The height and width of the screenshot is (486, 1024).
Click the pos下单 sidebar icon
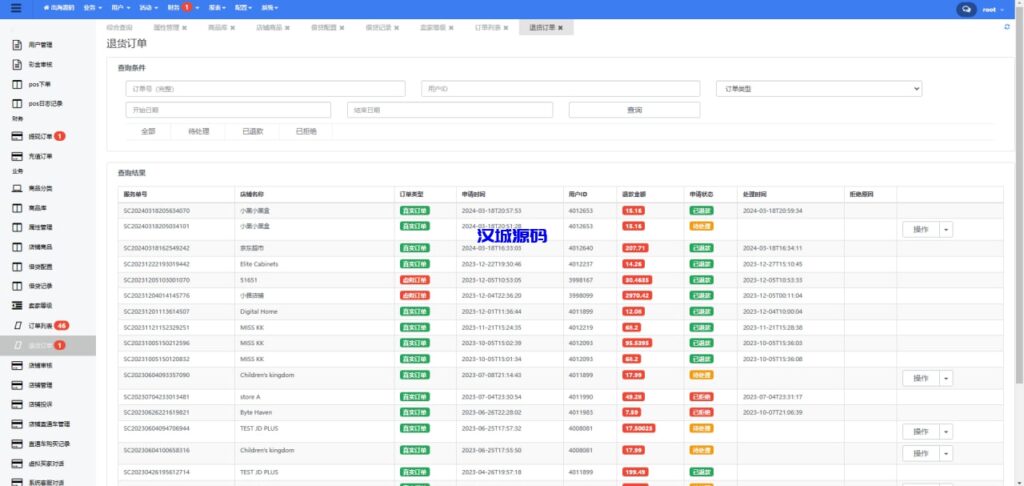point(18,84)
